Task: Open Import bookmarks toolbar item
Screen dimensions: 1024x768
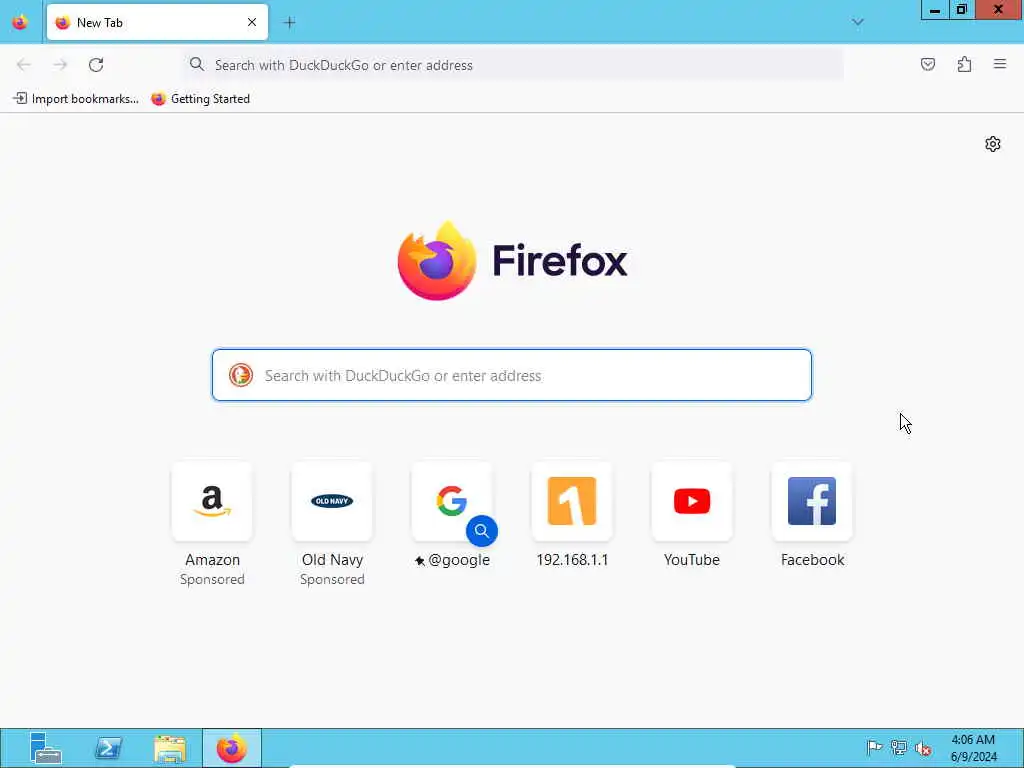Action: [76, 99]
